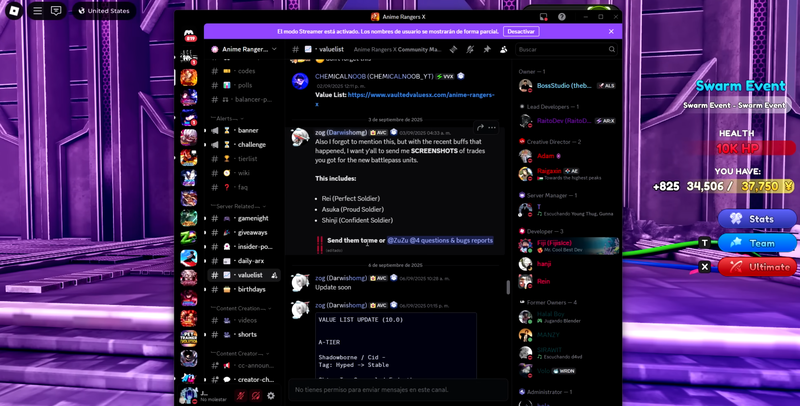Collapse the Server Related category
Viewport: 800px width, 406px height.
238,206
